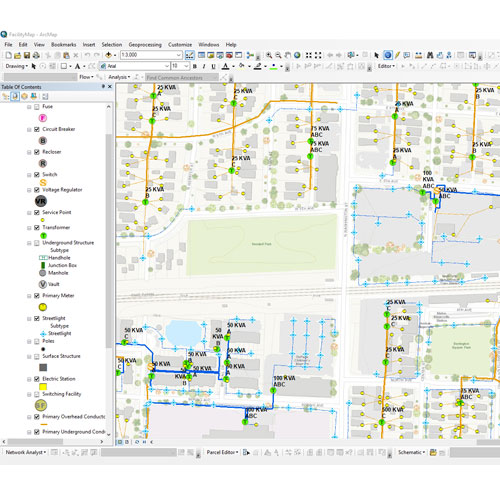Activate the Identify tool
Image resolution: width=500 pixels, height=500 pixels.
click(x=388, y=55)
